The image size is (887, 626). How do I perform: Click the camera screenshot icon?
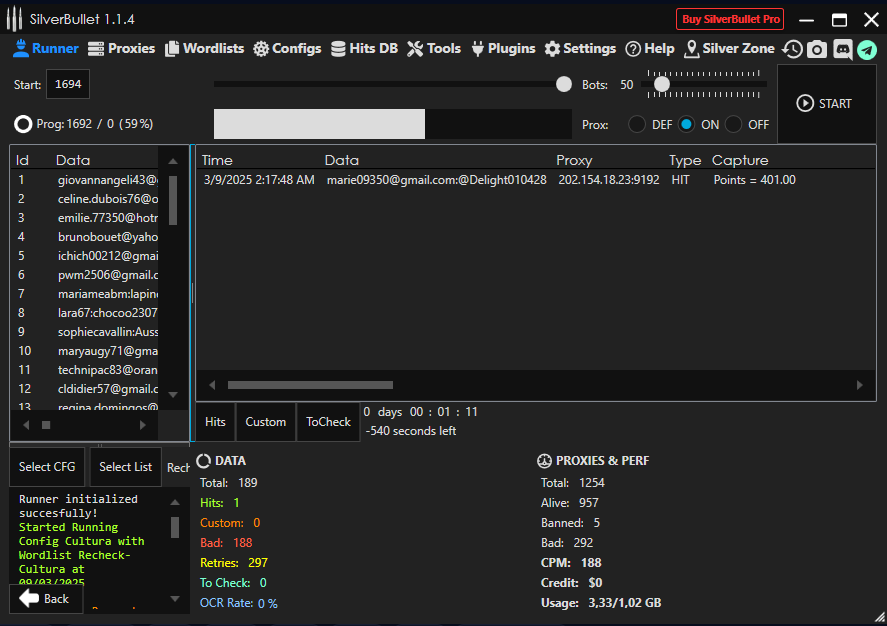[817, 49]
